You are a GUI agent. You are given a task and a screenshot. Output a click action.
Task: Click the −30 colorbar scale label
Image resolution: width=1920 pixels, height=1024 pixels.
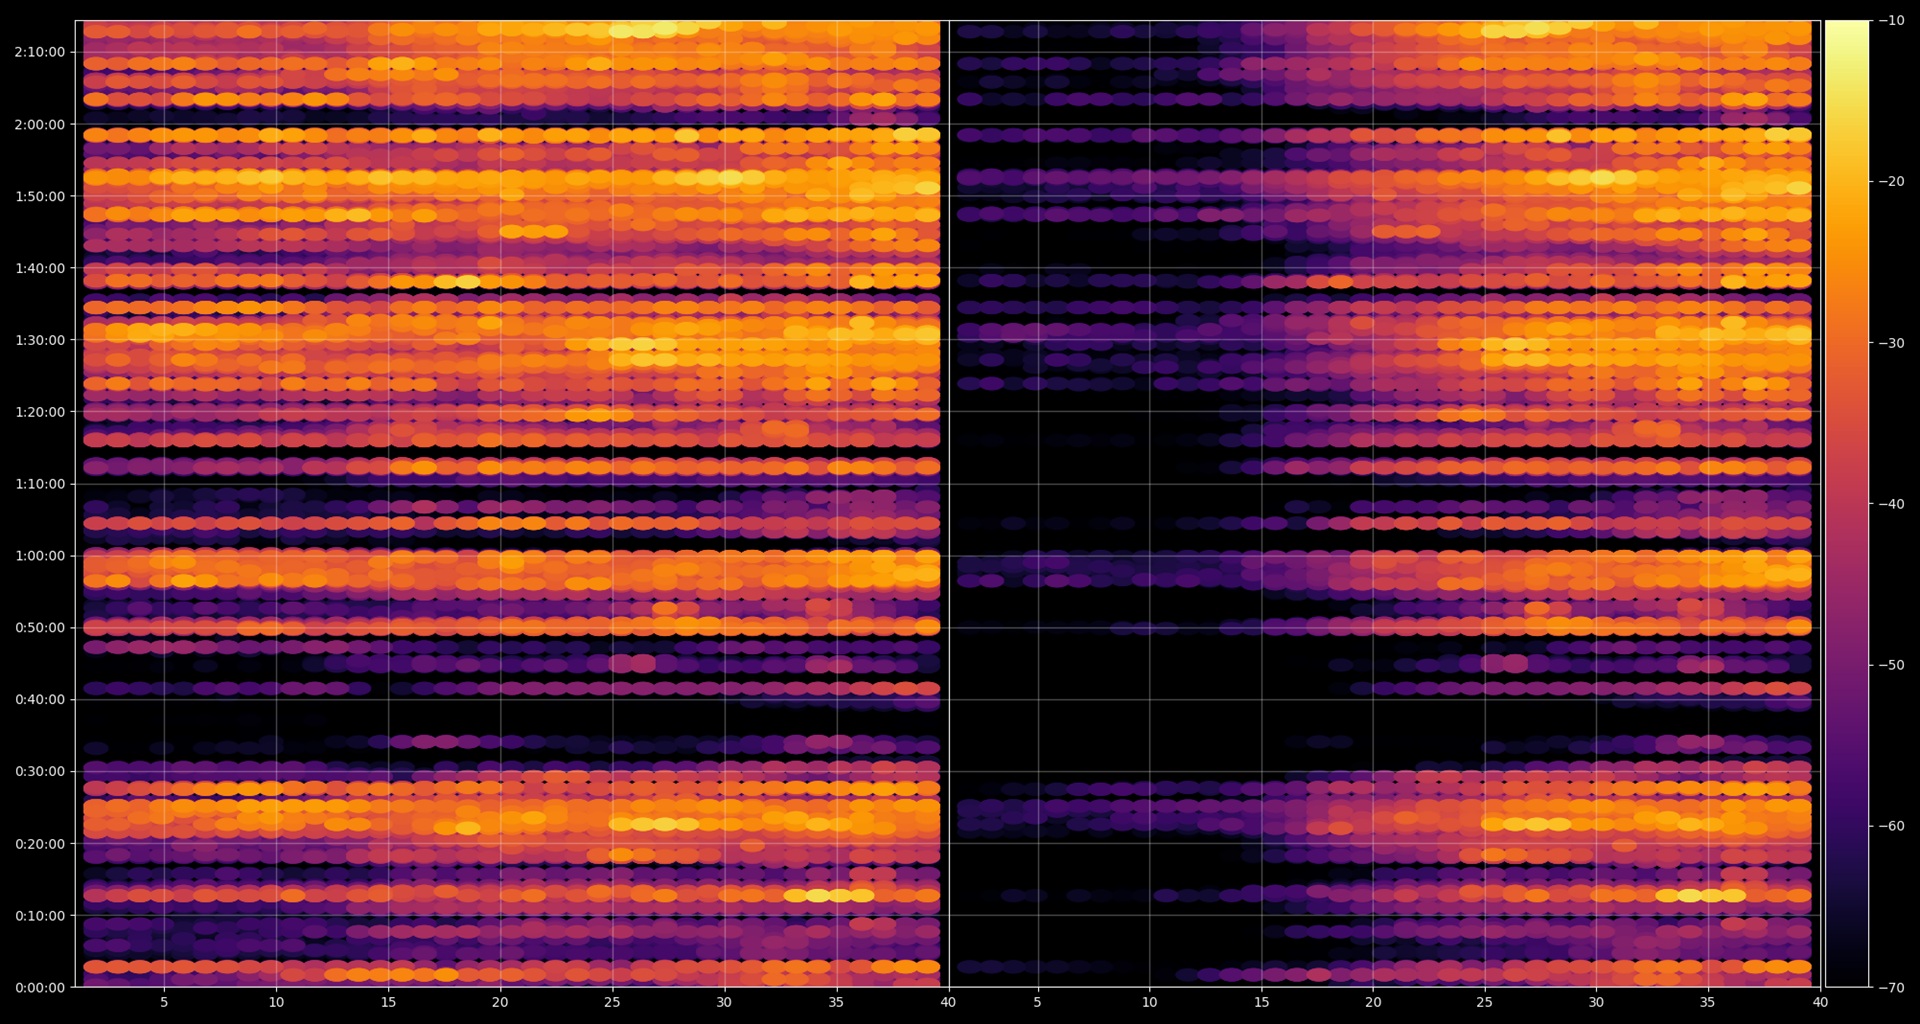pyautogui.click(x=1891, y=343)
